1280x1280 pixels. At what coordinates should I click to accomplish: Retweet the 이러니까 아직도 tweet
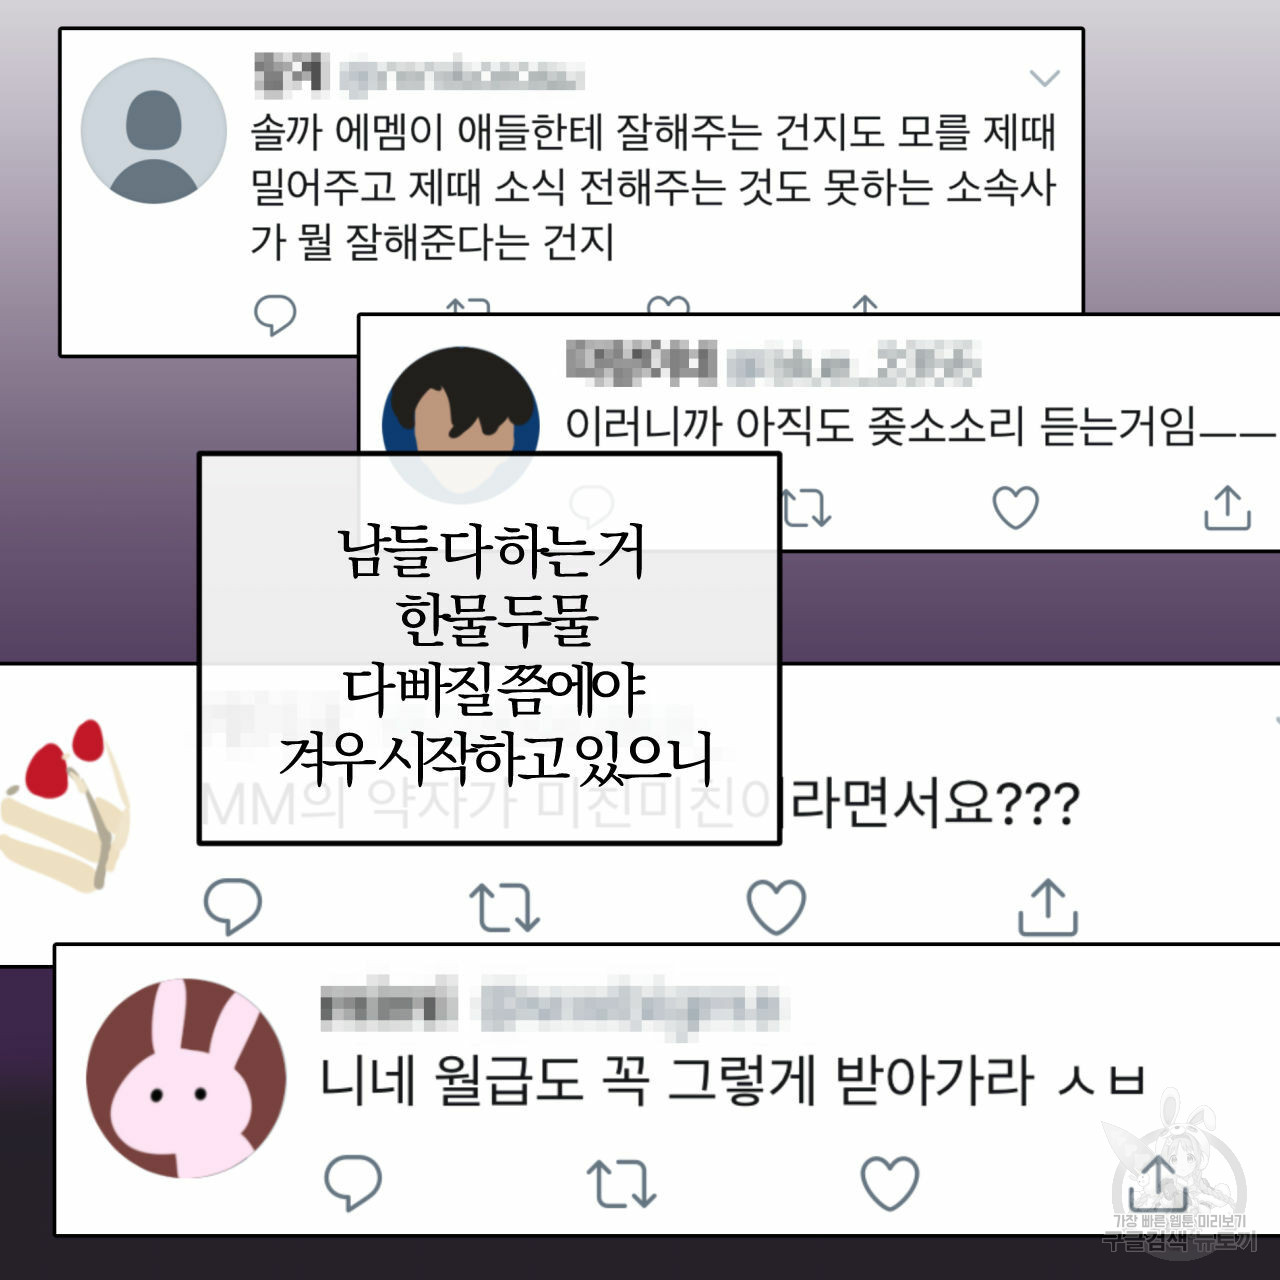[804, 507]
